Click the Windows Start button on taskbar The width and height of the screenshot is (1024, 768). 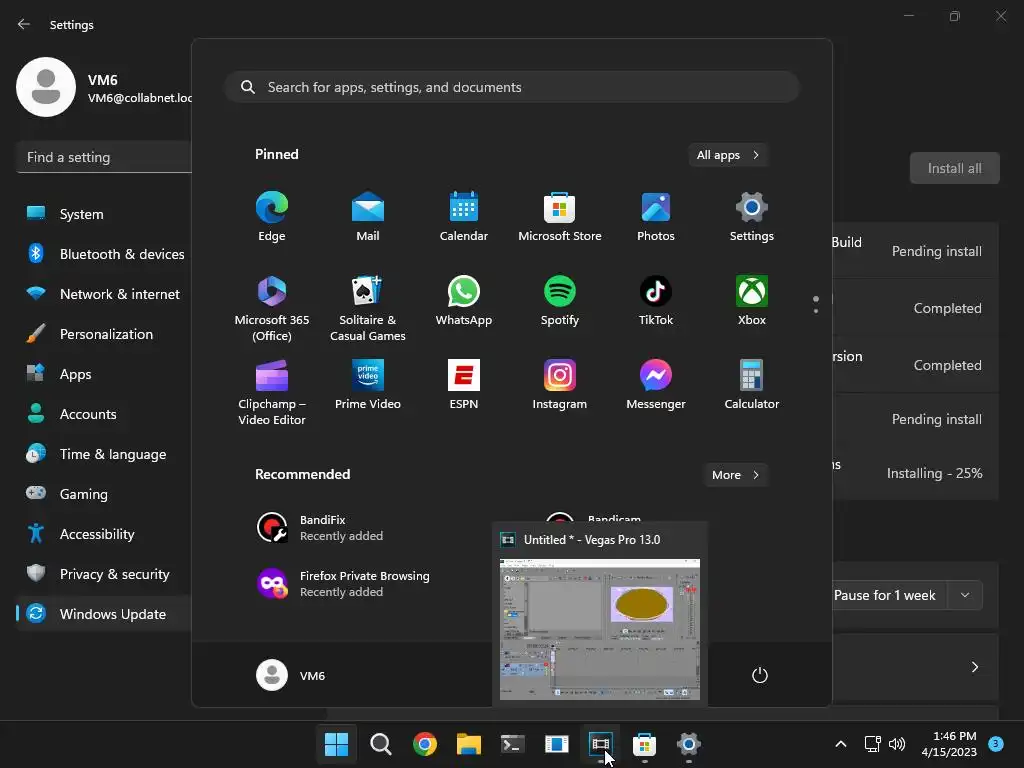coord(336,744)
